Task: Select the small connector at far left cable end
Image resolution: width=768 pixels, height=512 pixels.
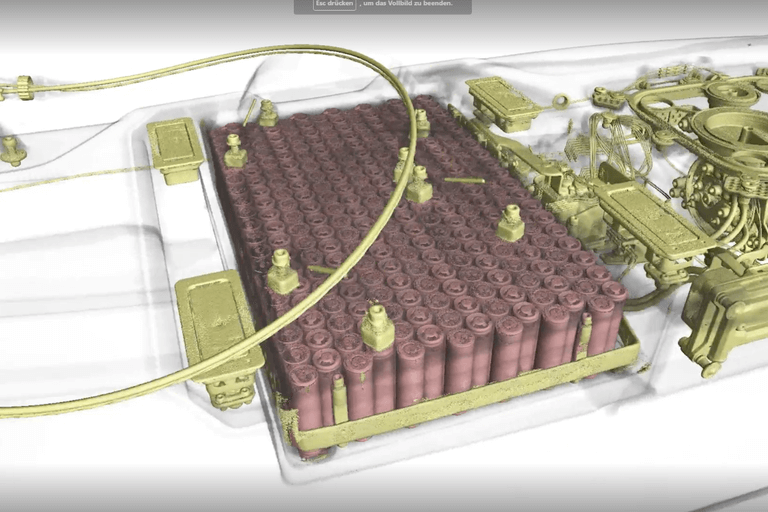Action: click(16, 89)
